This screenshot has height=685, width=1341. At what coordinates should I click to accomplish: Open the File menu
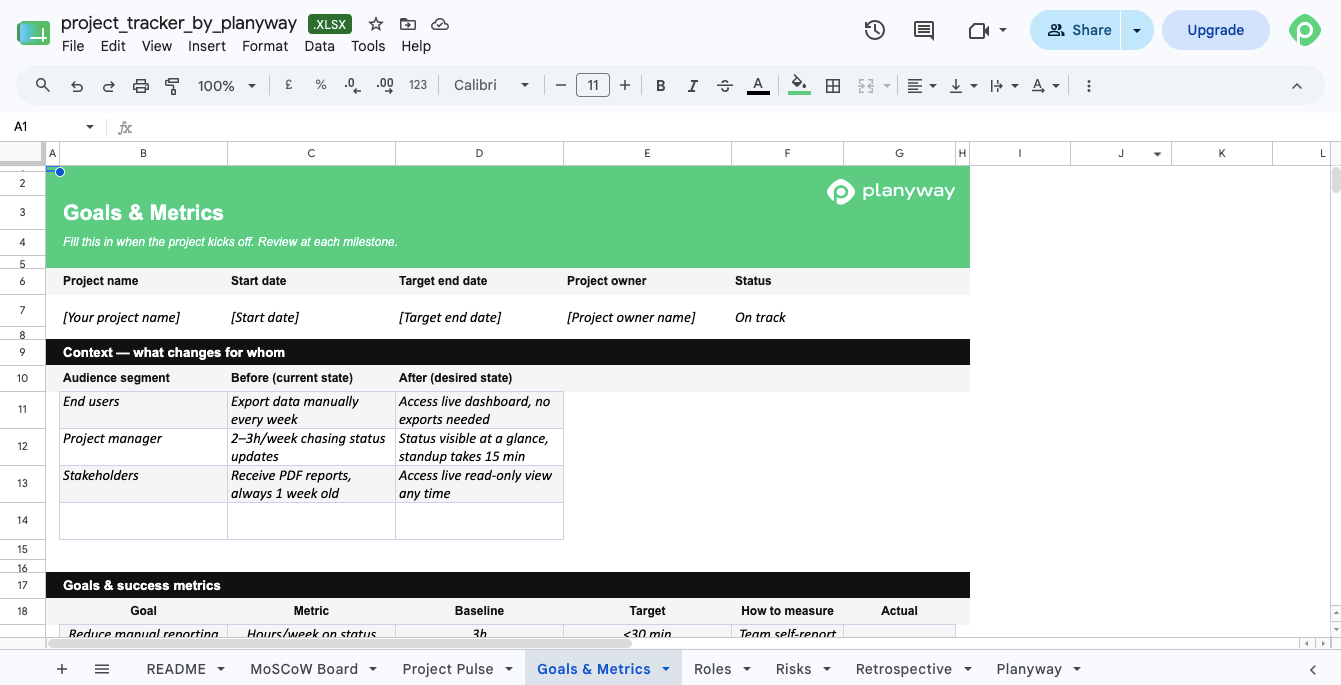[73, 46]
